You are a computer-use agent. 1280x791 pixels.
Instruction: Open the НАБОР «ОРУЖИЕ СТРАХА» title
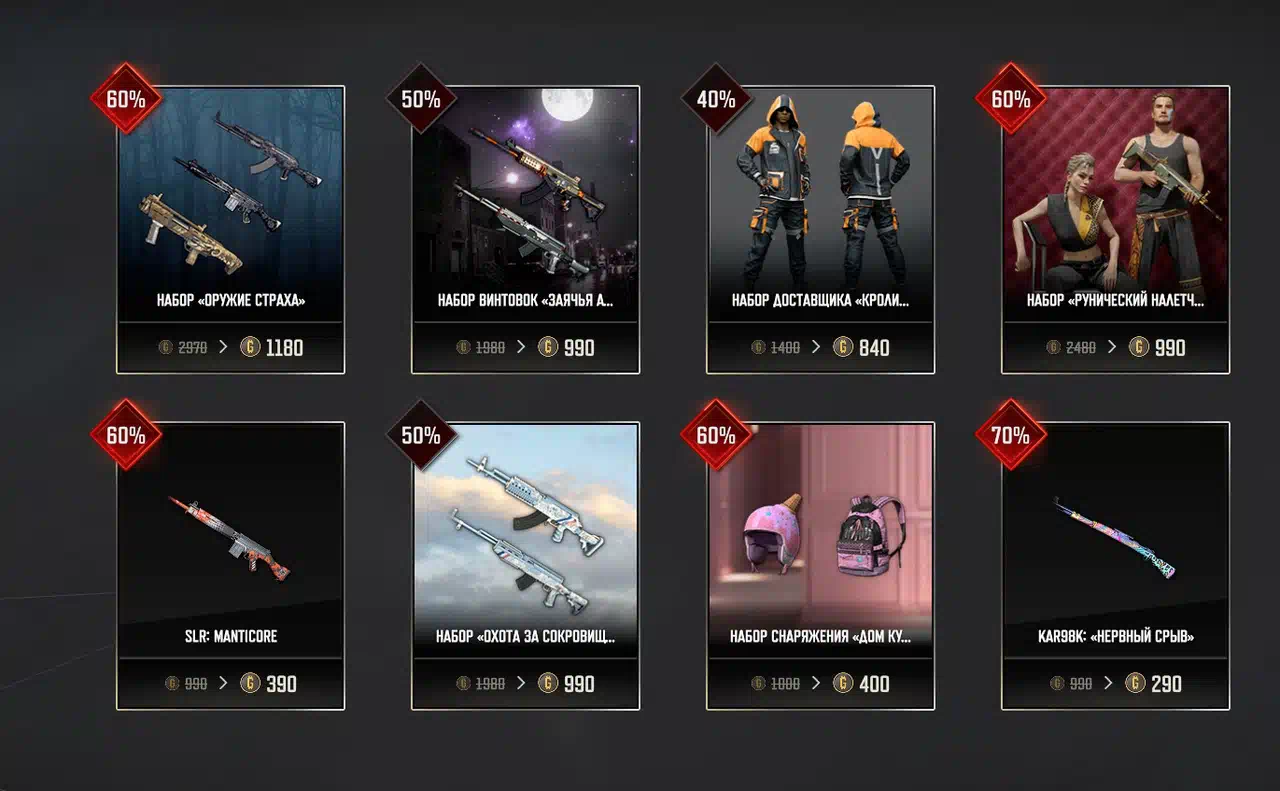coord(231,300)
